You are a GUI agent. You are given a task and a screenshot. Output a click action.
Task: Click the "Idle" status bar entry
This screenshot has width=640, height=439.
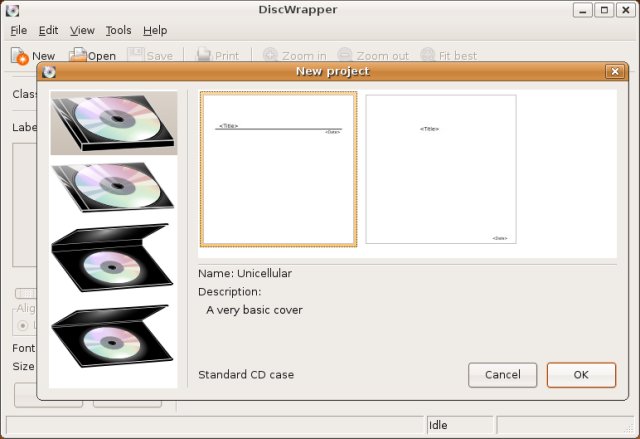pos(438,425)
